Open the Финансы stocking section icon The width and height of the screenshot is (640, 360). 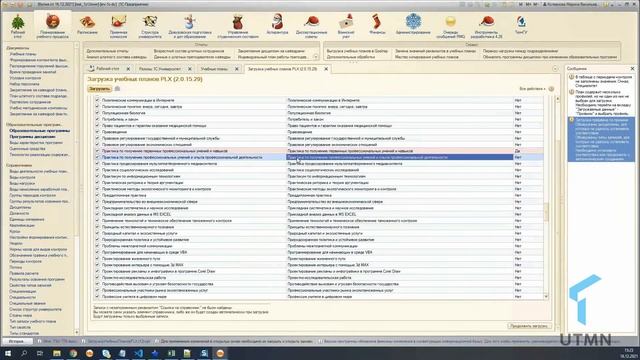pos(376,24)
